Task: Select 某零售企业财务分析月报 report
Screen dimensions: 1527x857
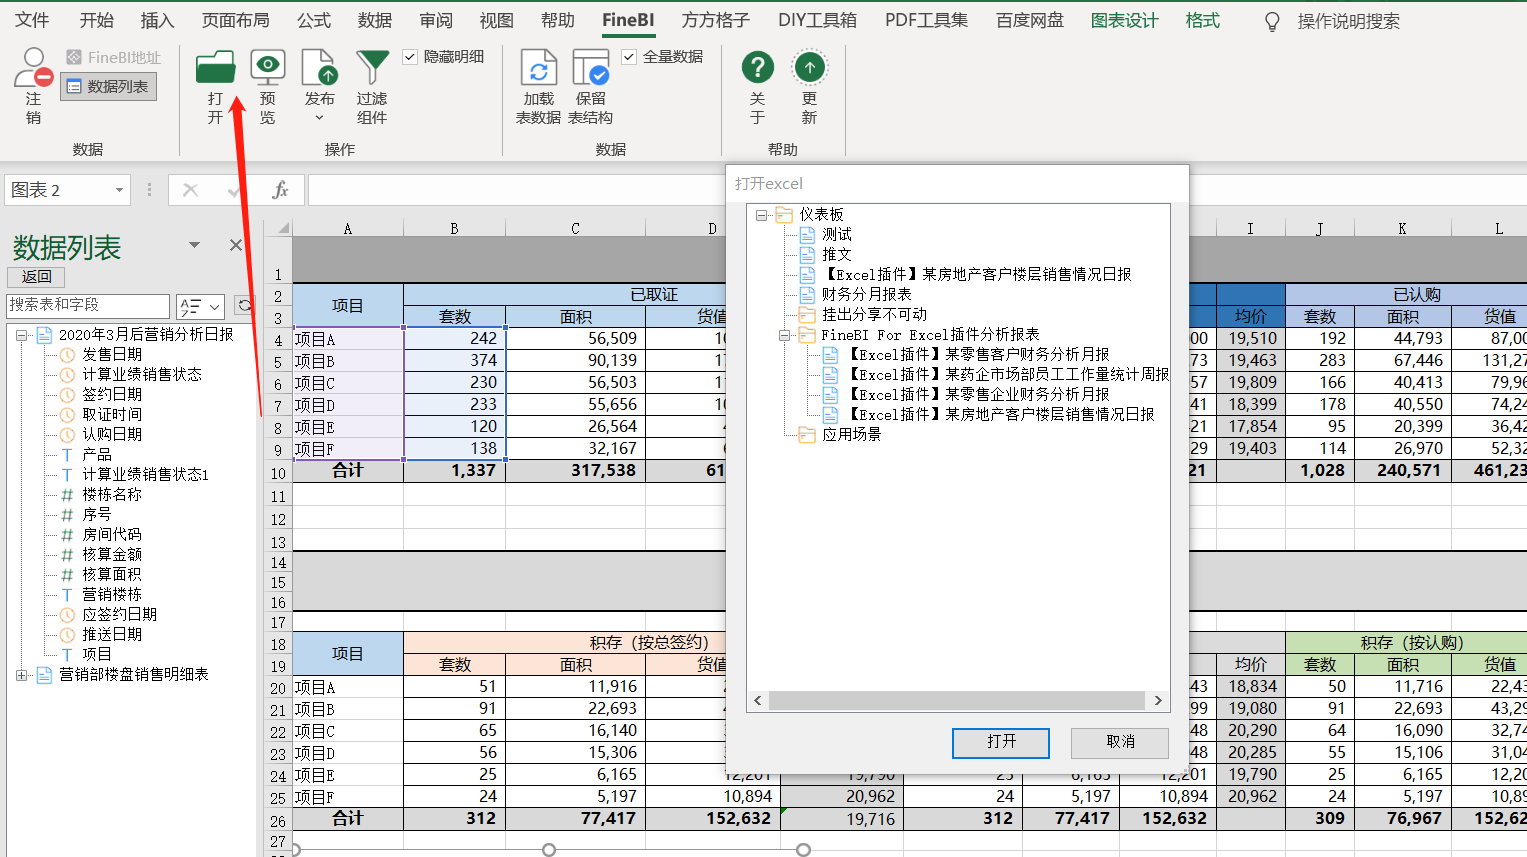Action: pos(977,395)
